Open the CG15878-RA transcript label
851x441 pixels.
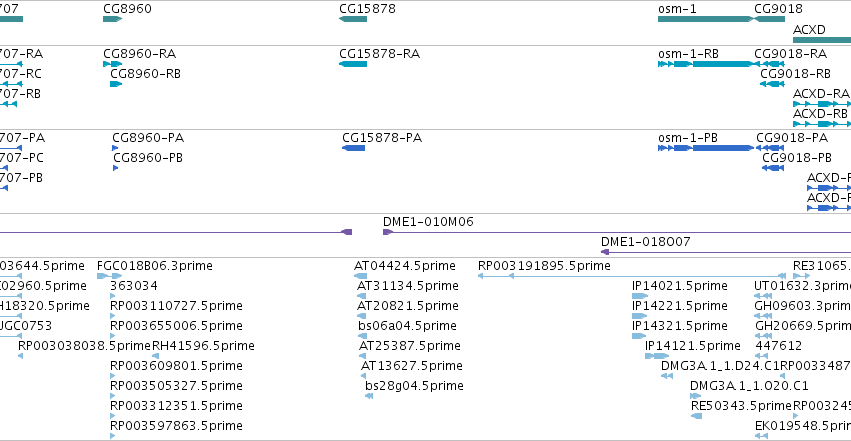point(379,54)
